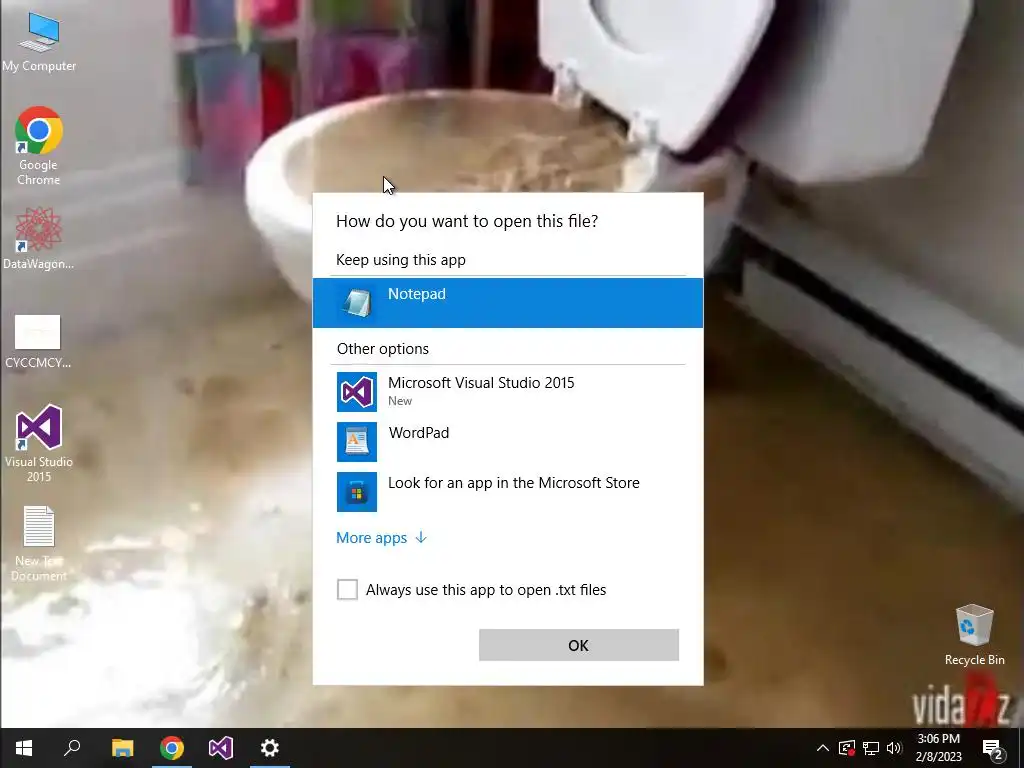The width and height of the screenshot is (1024, 768).
Task: Select the DataWagon desktop shortcut
Action: click(x=39, y=238)
